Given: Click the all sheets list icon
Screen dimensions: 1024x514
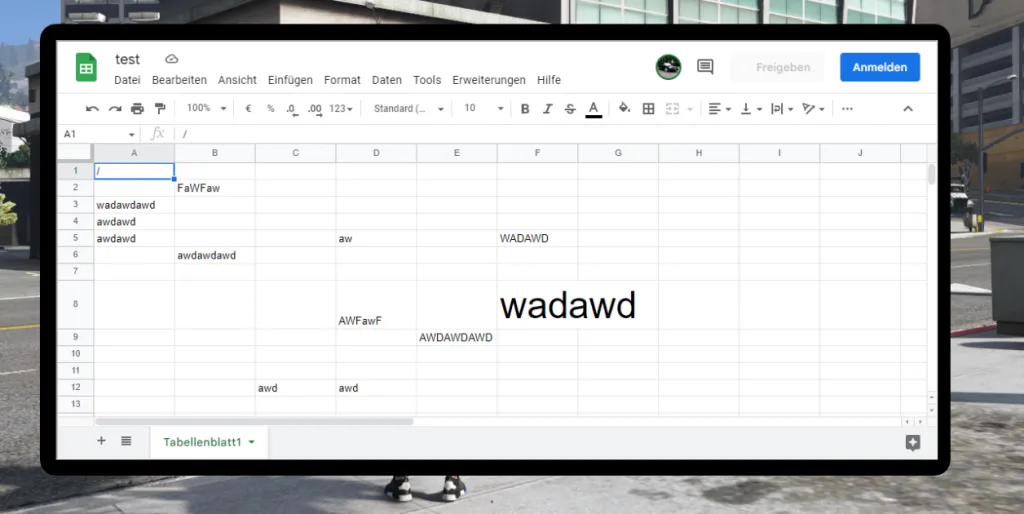Looking at the screenshot, I should click(126, 441).
